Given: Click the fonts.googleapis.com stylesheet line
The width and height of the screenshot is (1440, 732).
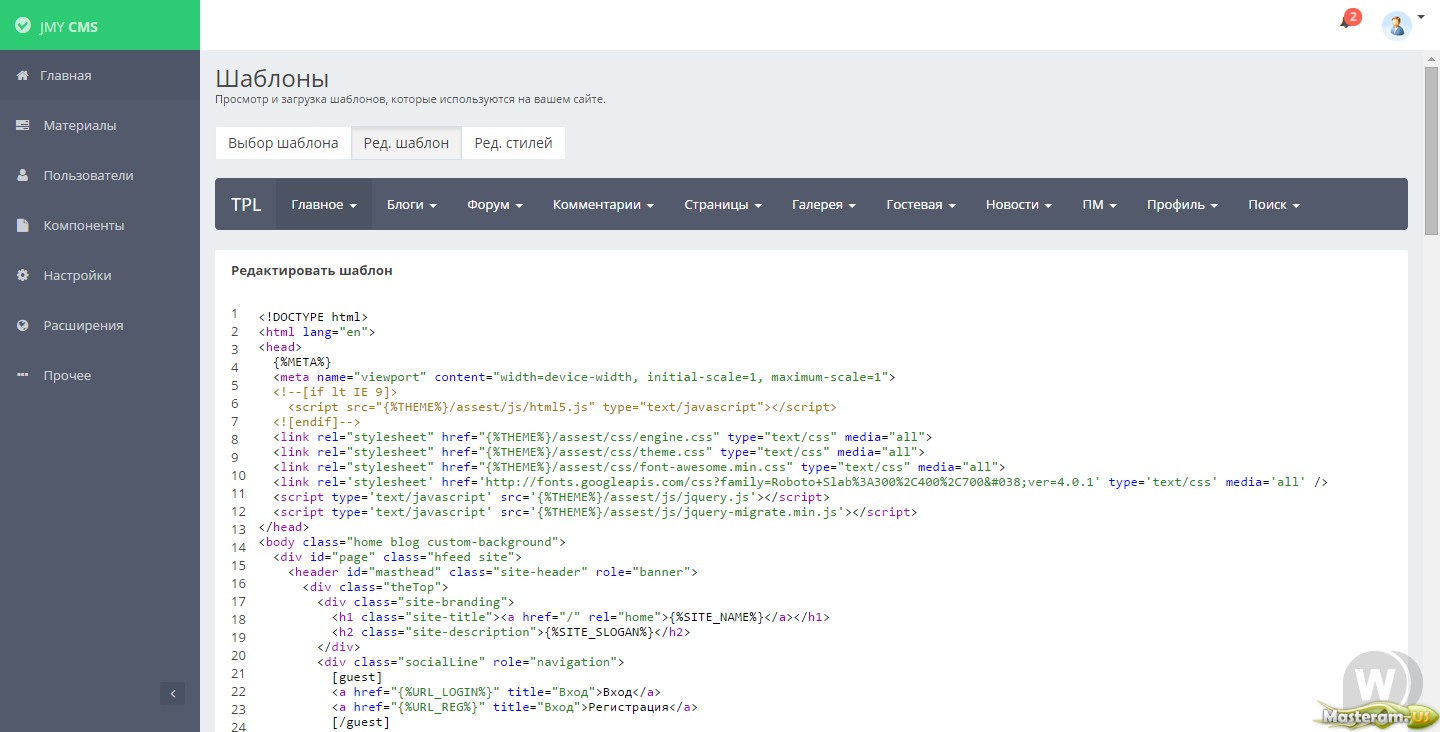Looking at the screenshot, I should [800, 482].
